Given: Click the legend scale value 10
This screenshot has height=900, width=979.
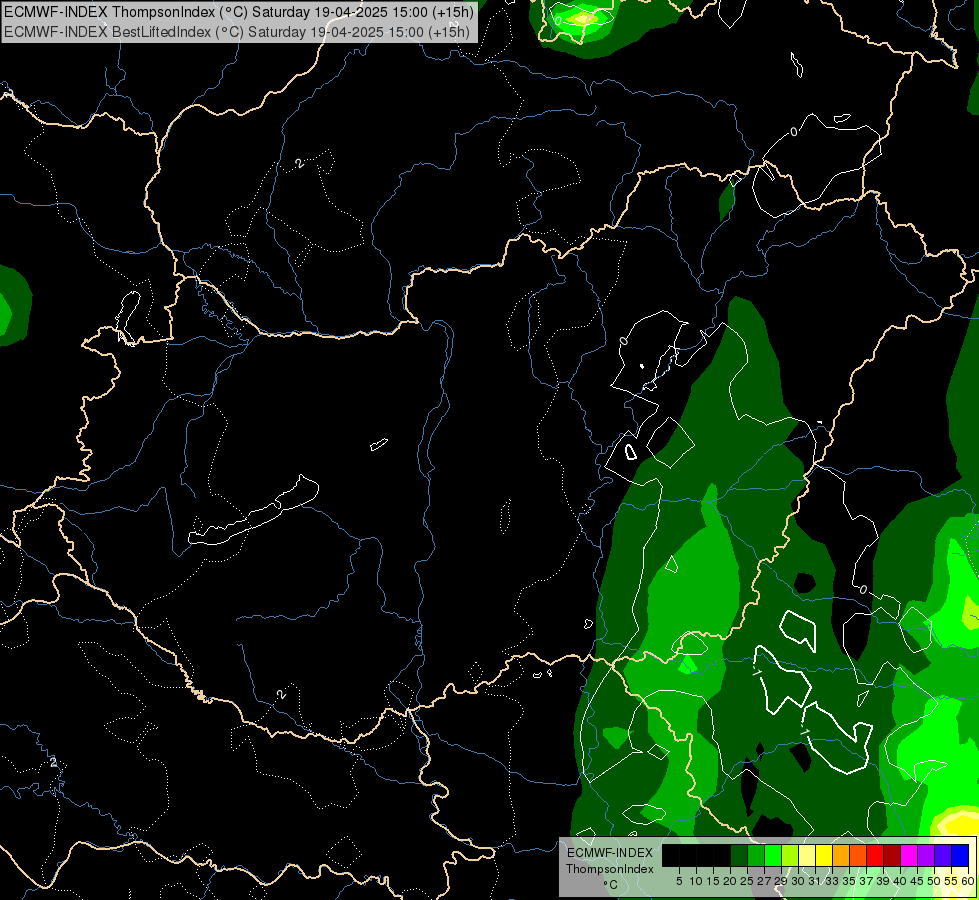Looking at the screenshot, I should tap(696, 881).
